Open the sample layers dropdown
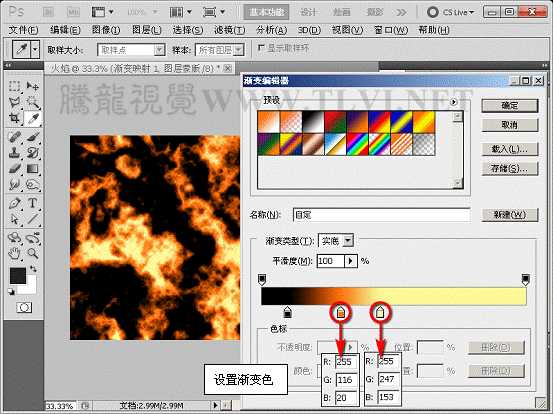 click(239, 50)
